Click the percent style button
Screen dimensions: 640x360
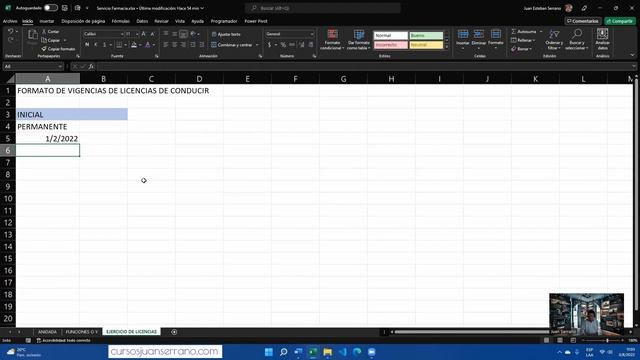[283, 44]
